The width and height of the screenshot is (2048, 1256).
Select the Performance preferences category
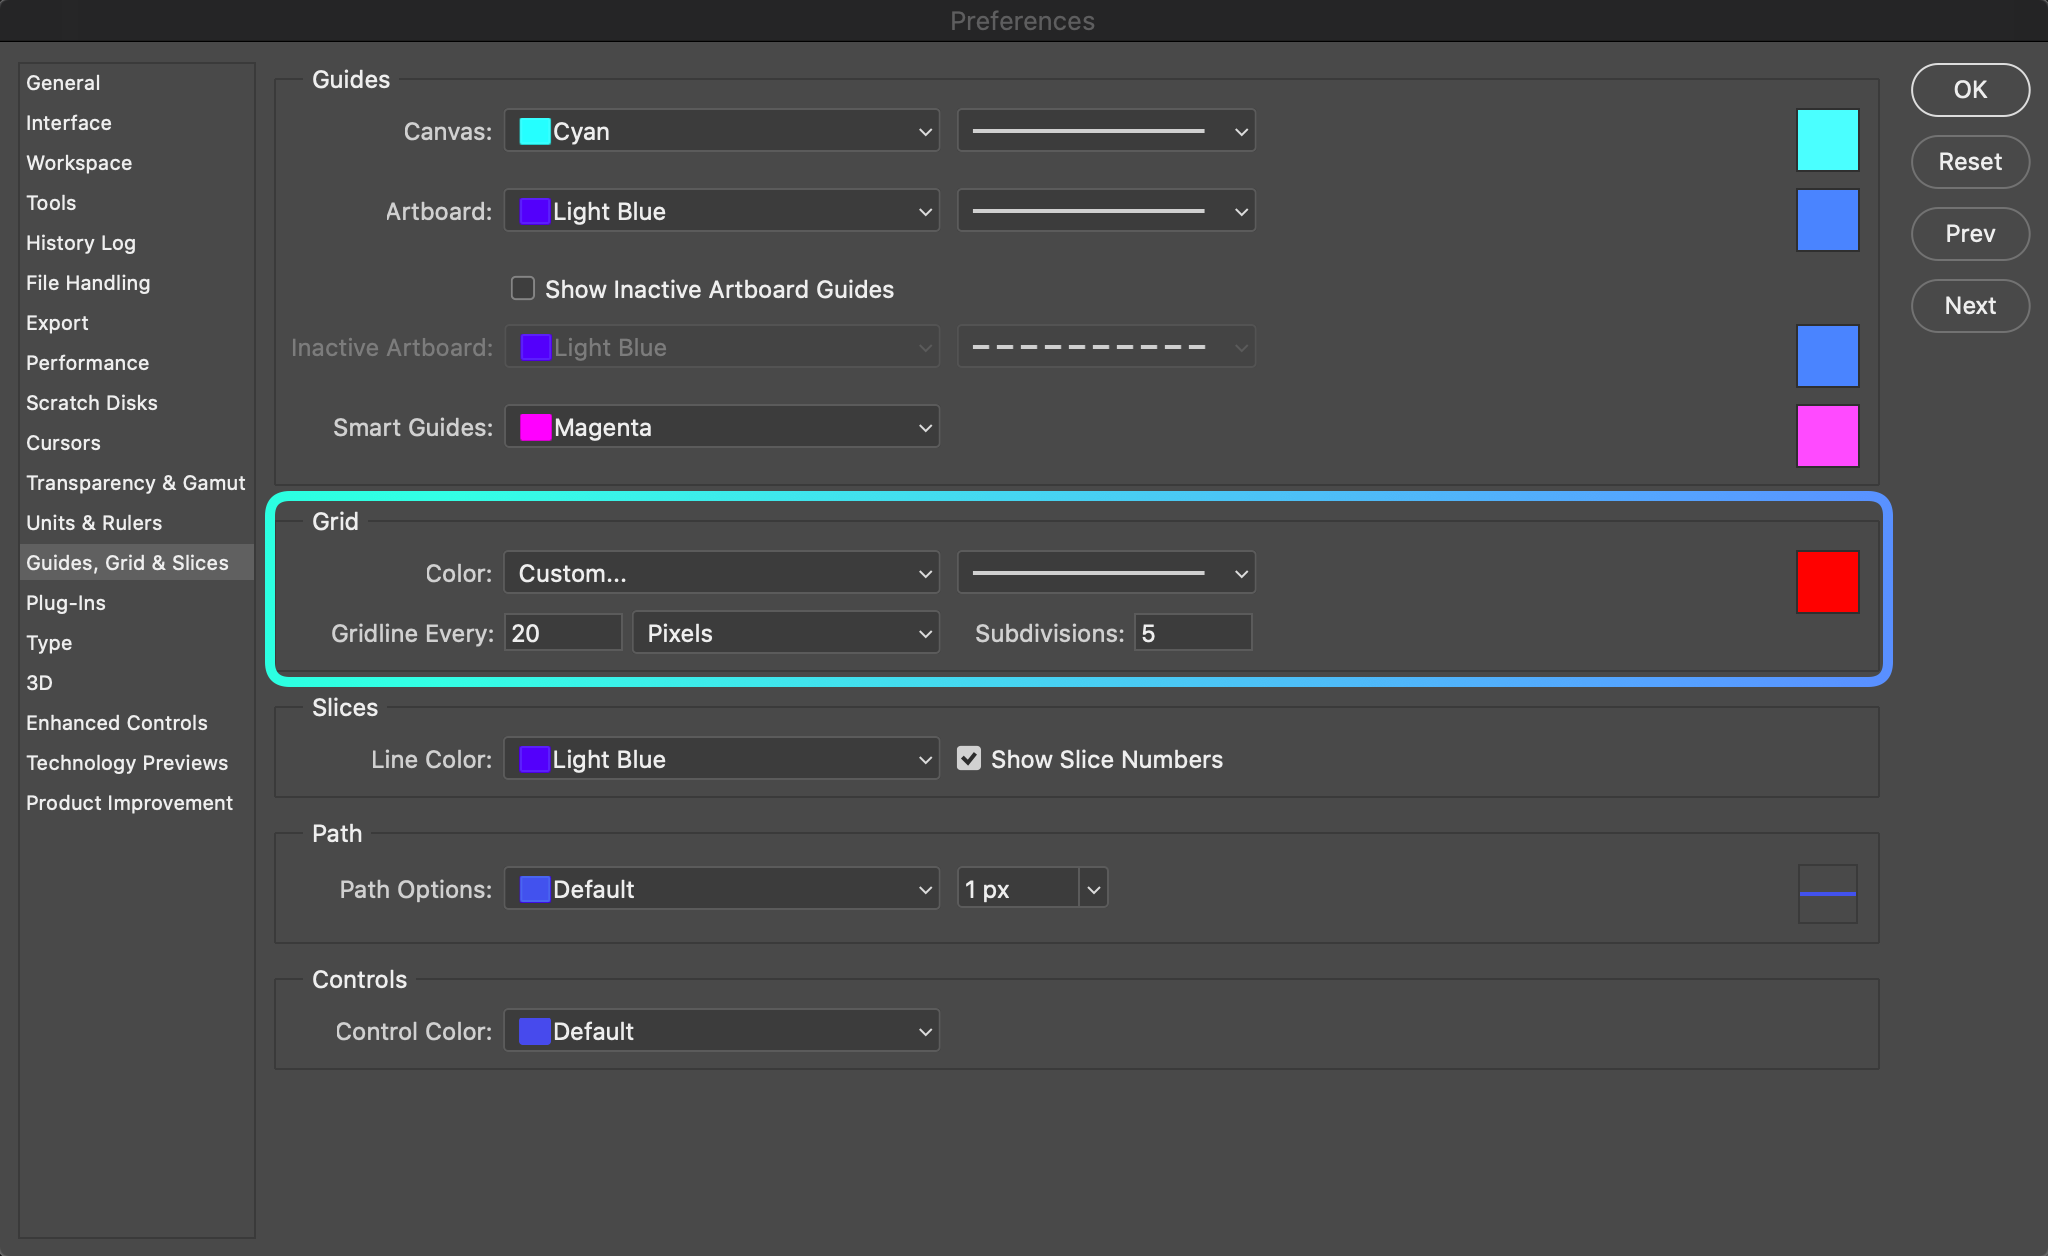(88, 363)
